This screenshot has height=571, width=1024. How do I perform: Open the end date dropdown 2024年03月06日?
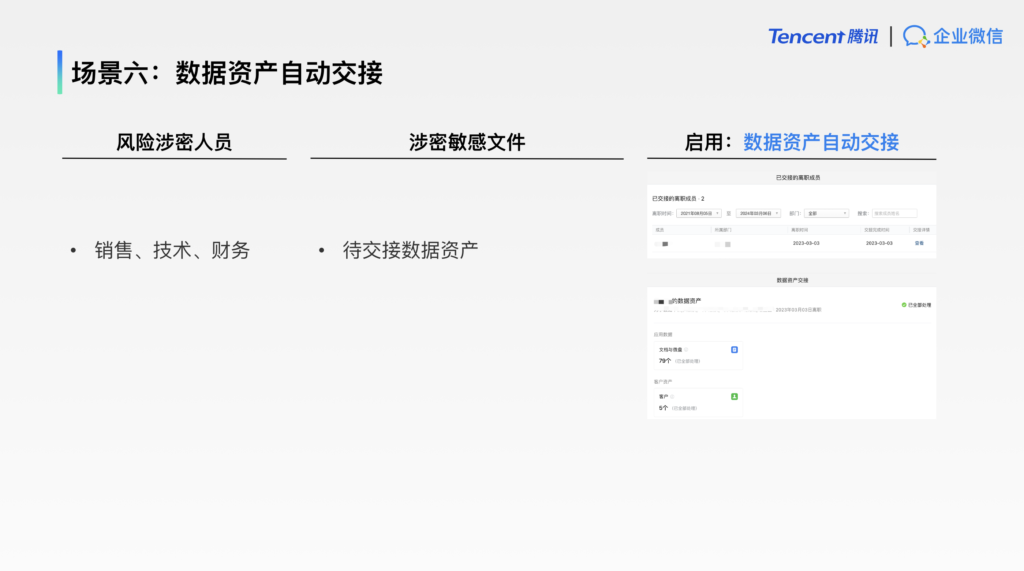(758, 214)
